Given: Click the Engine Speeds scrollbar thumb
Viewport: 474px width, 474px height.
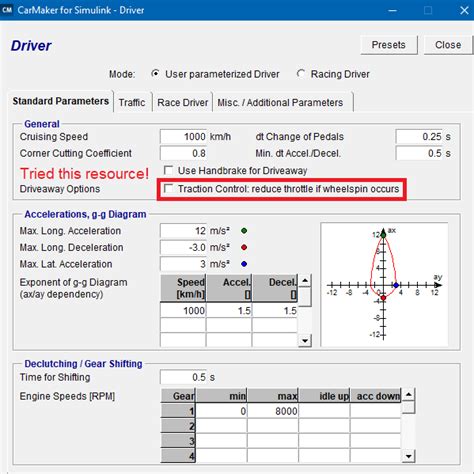Looking at the screenshot, I should [408, 407].
